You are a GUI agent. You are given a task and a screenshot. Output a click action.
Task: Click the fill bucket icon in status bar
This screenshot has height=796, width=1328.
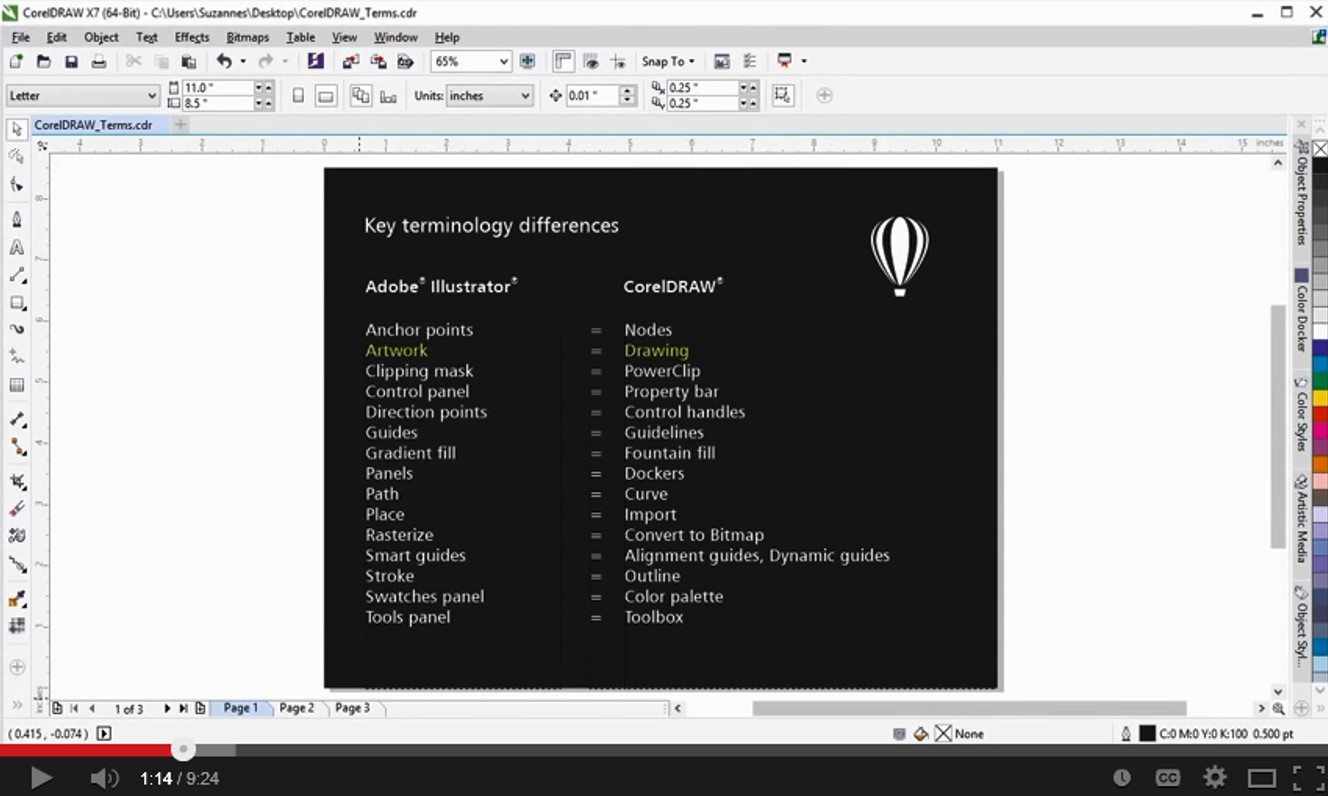[921, 734]
